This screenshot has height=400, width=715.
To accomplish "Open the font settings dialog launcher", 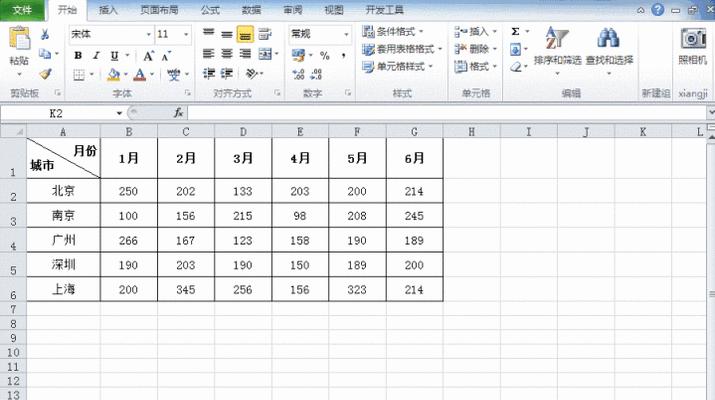I will 188,93.
